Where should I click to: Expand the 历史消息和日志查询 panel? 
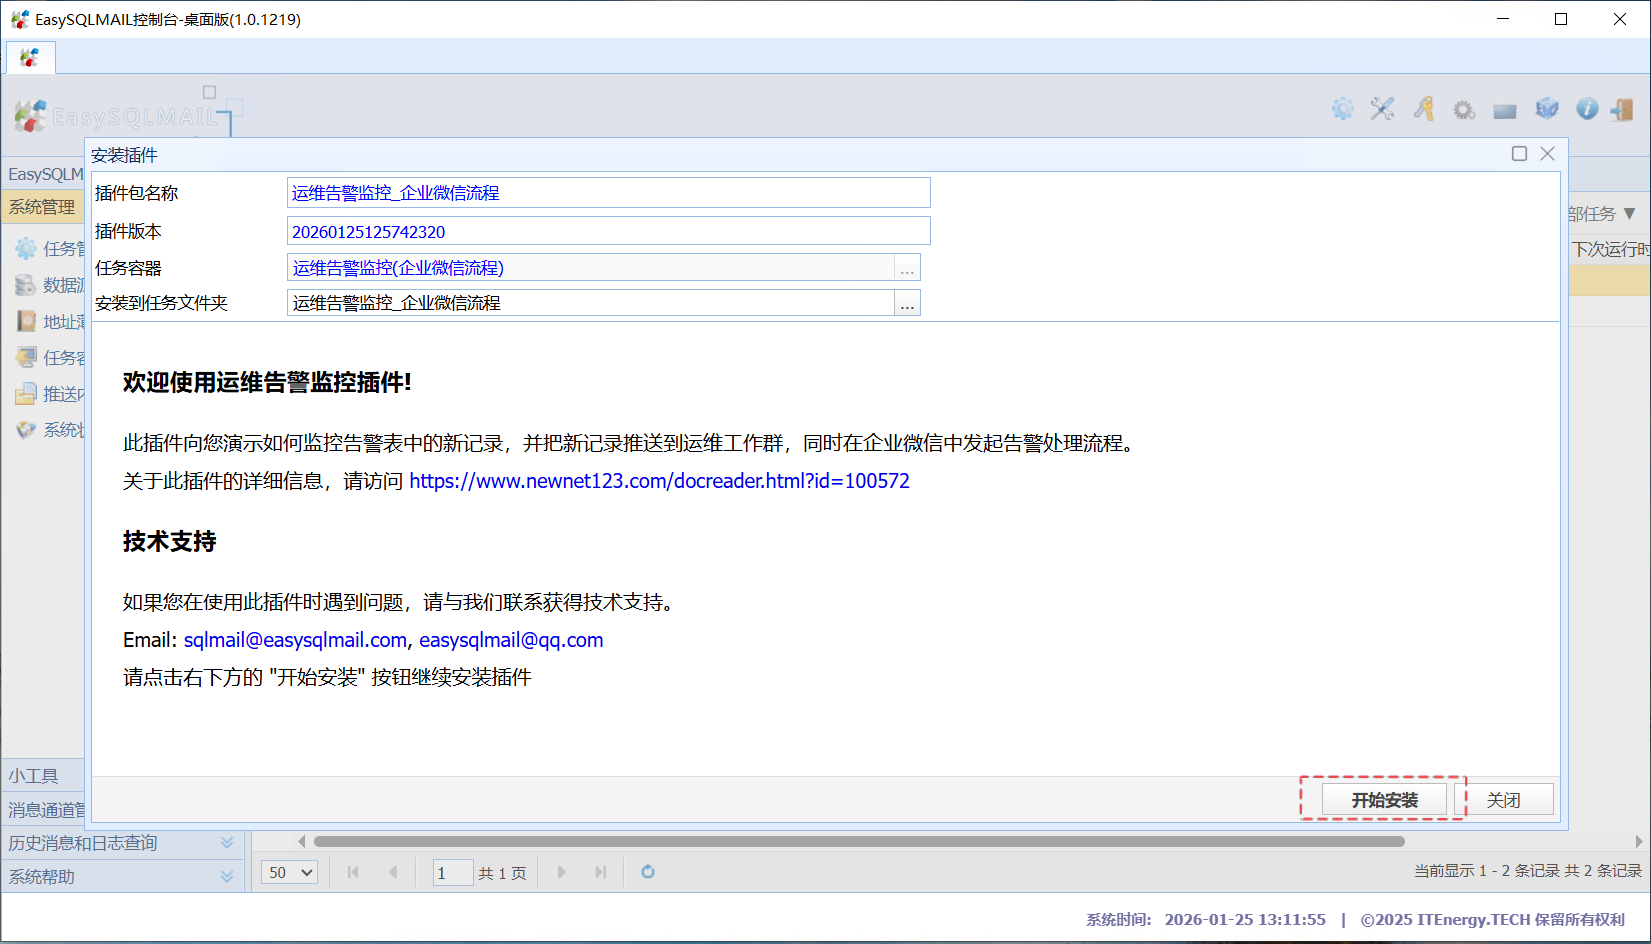click(x=227, y=843)
